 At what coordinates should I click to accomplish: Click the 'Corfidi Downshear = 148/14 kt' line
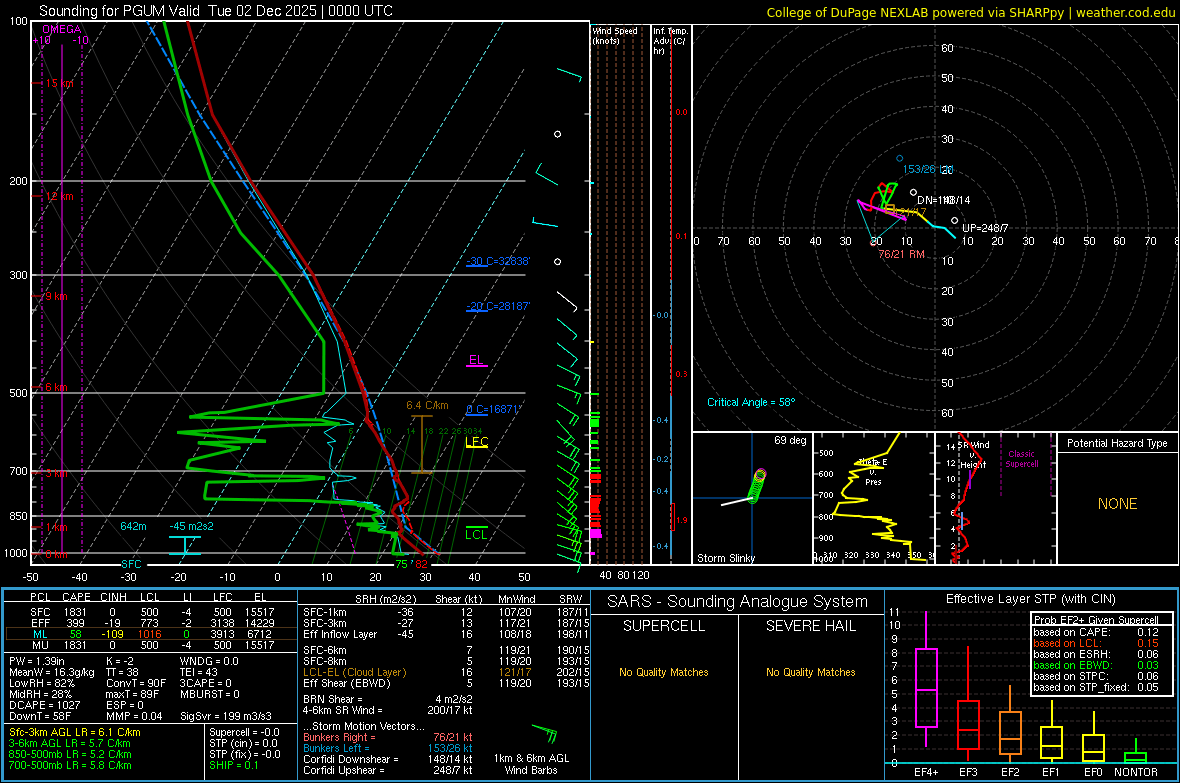[388, 759]
